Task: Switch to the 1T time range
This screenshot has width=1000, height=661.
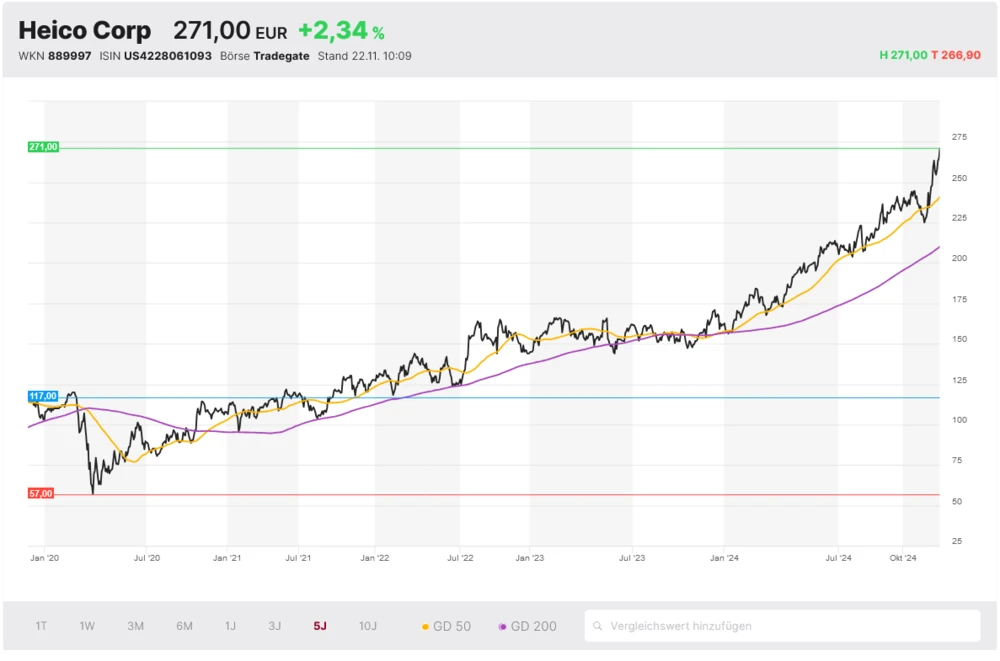Action: pyautogui.click(x=41, y=627)
